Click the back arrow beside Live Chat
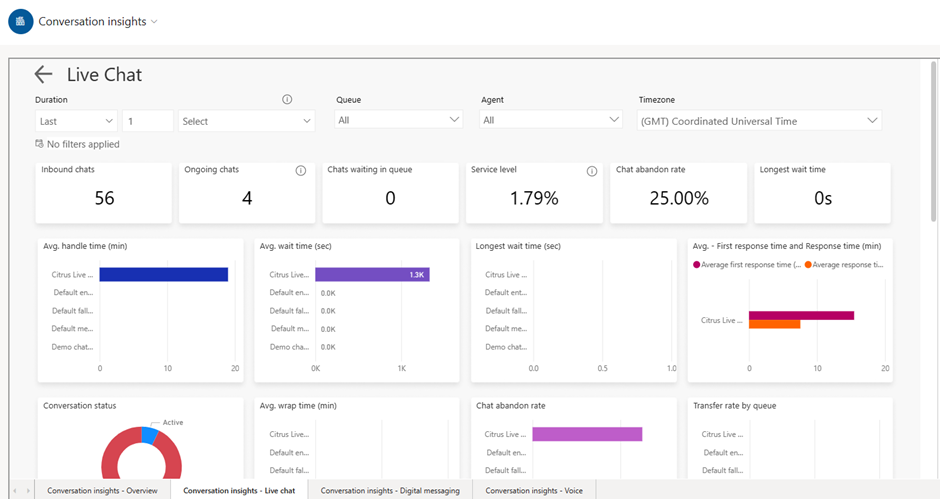Screen dimensions: 940x499 coord(43,74)
